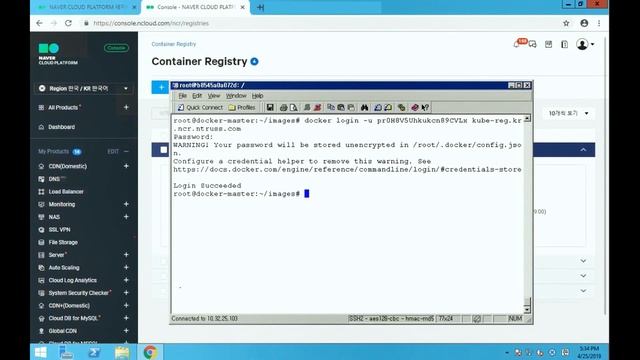
Task: Open File Storage in the sidebar
Action: [63, 242]
